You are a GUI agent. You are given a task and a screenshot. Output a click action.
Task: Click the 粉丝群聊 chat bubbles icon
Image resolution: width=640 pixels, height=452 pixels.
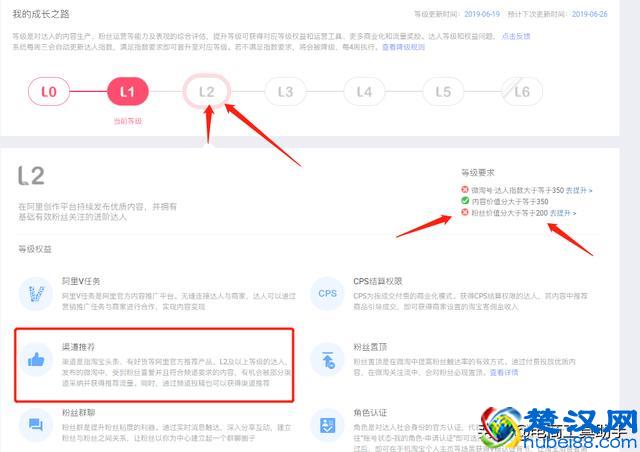pos(36,425)
